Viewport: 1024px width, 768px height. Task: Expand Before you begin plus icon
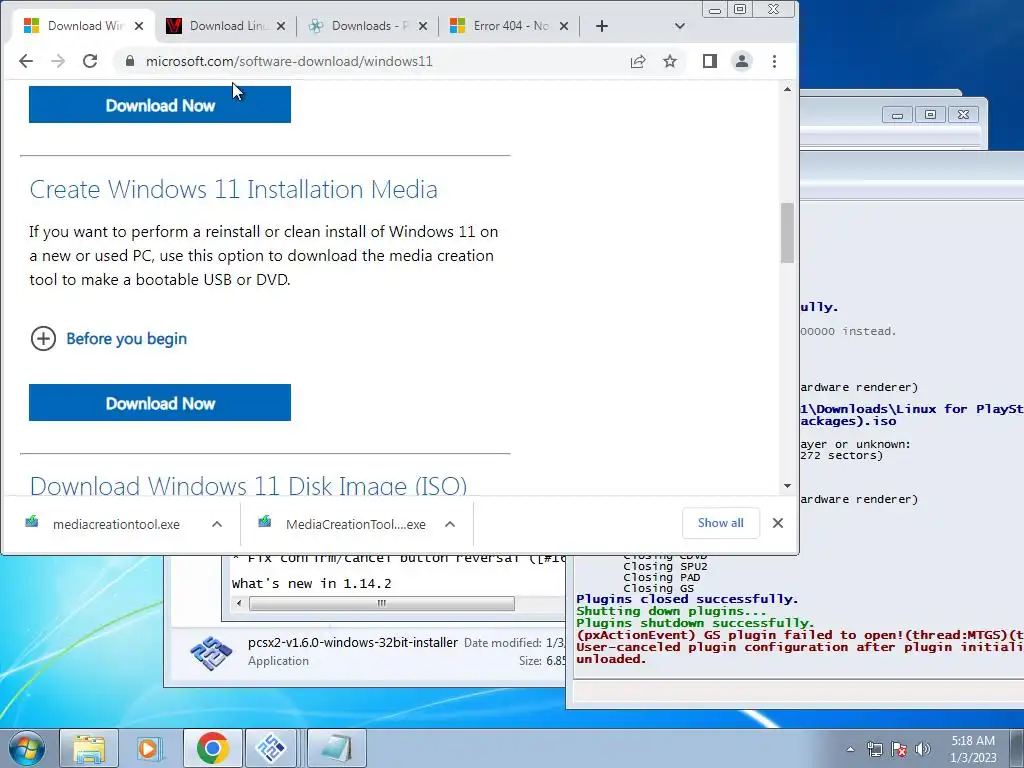point(44,338)
